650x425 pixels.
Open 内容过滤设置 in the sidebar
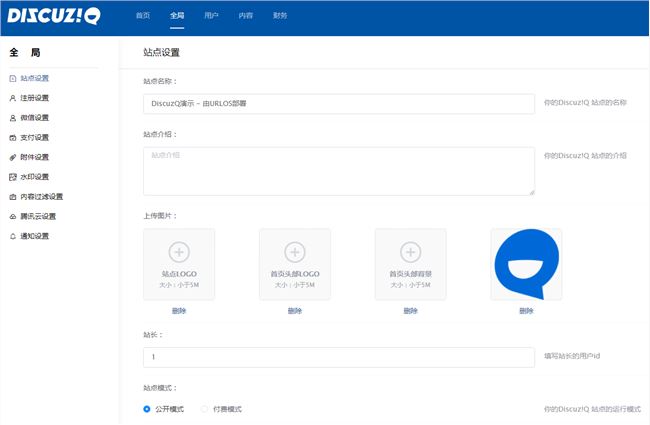(41, 197)
